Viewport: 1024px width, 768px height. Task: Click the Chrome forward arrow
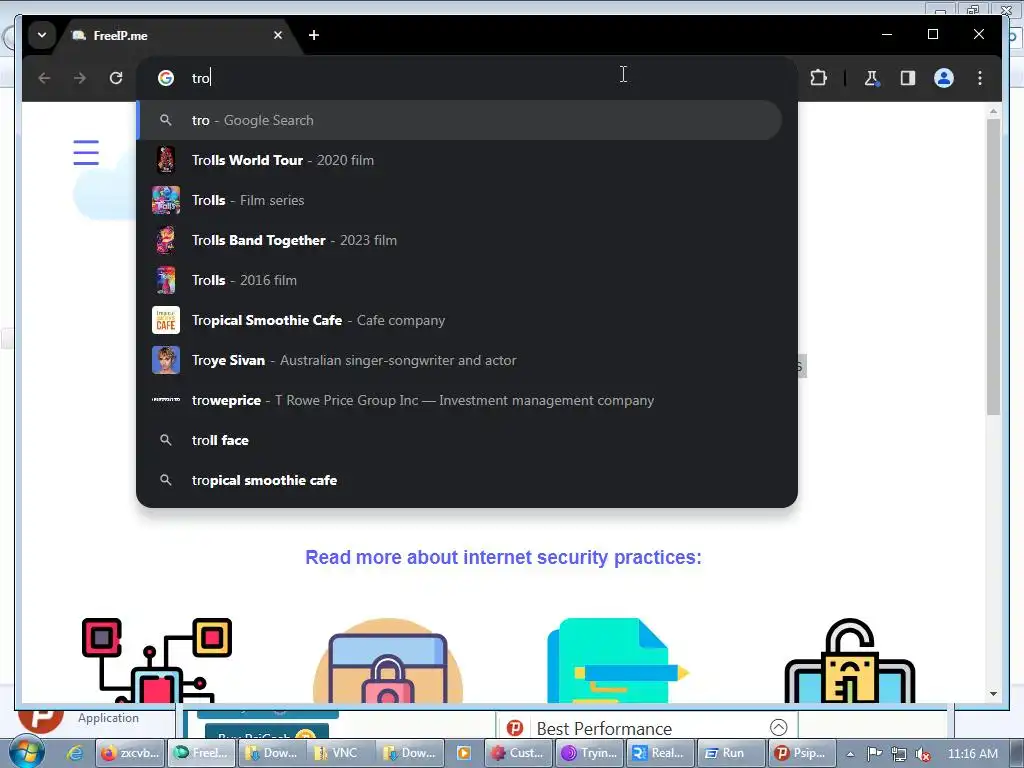click(80, 78)
